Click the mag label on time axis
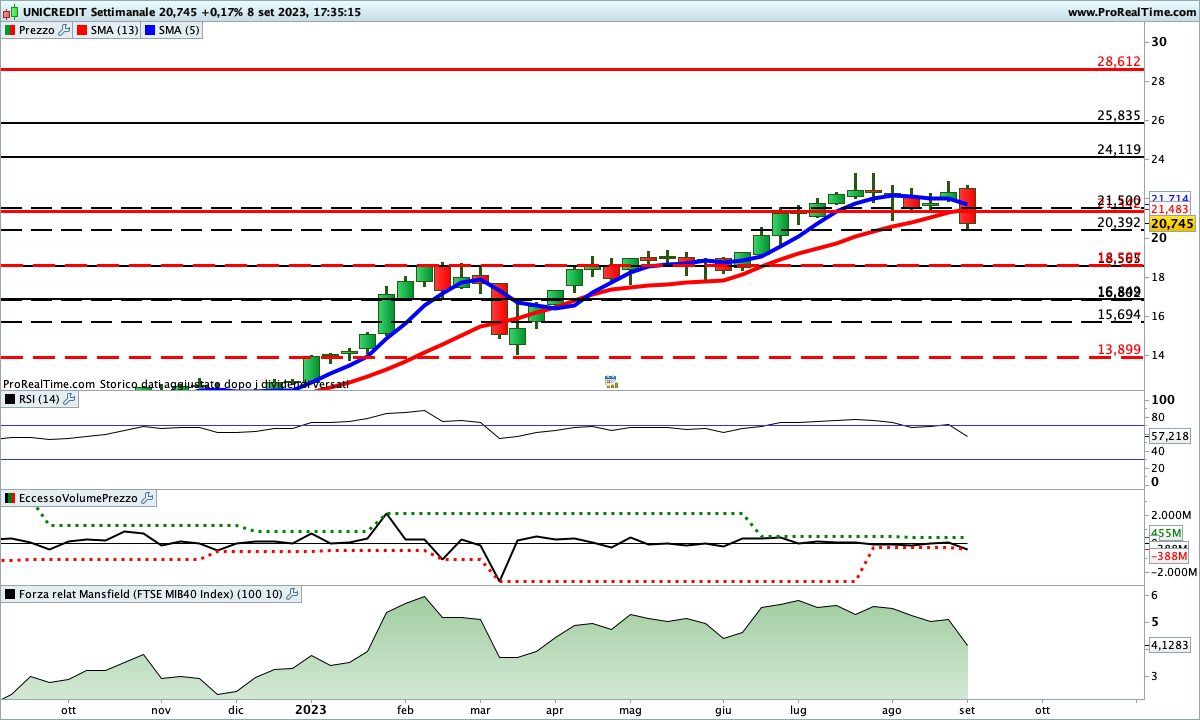The height and width of the screenshot is (720, 1200). coord(629,709)
